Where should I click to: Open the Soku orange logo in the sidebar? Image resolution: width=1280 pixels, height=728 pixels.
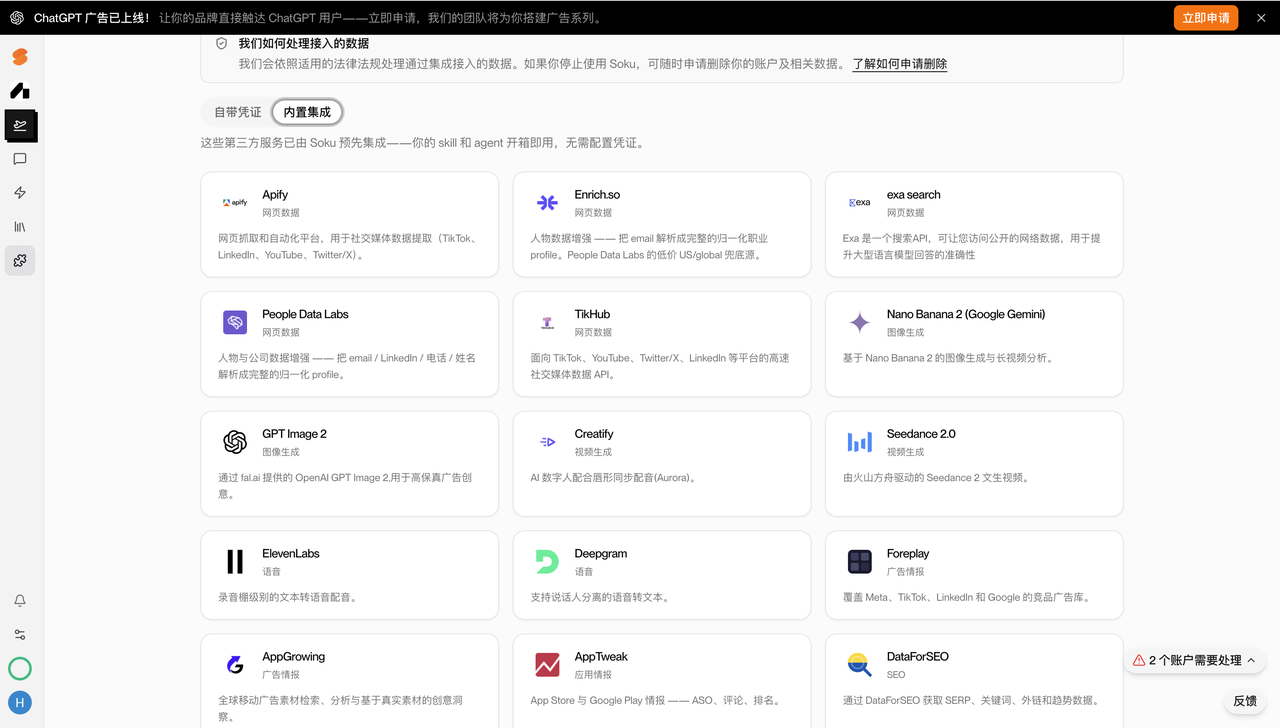tap(20, 57)
